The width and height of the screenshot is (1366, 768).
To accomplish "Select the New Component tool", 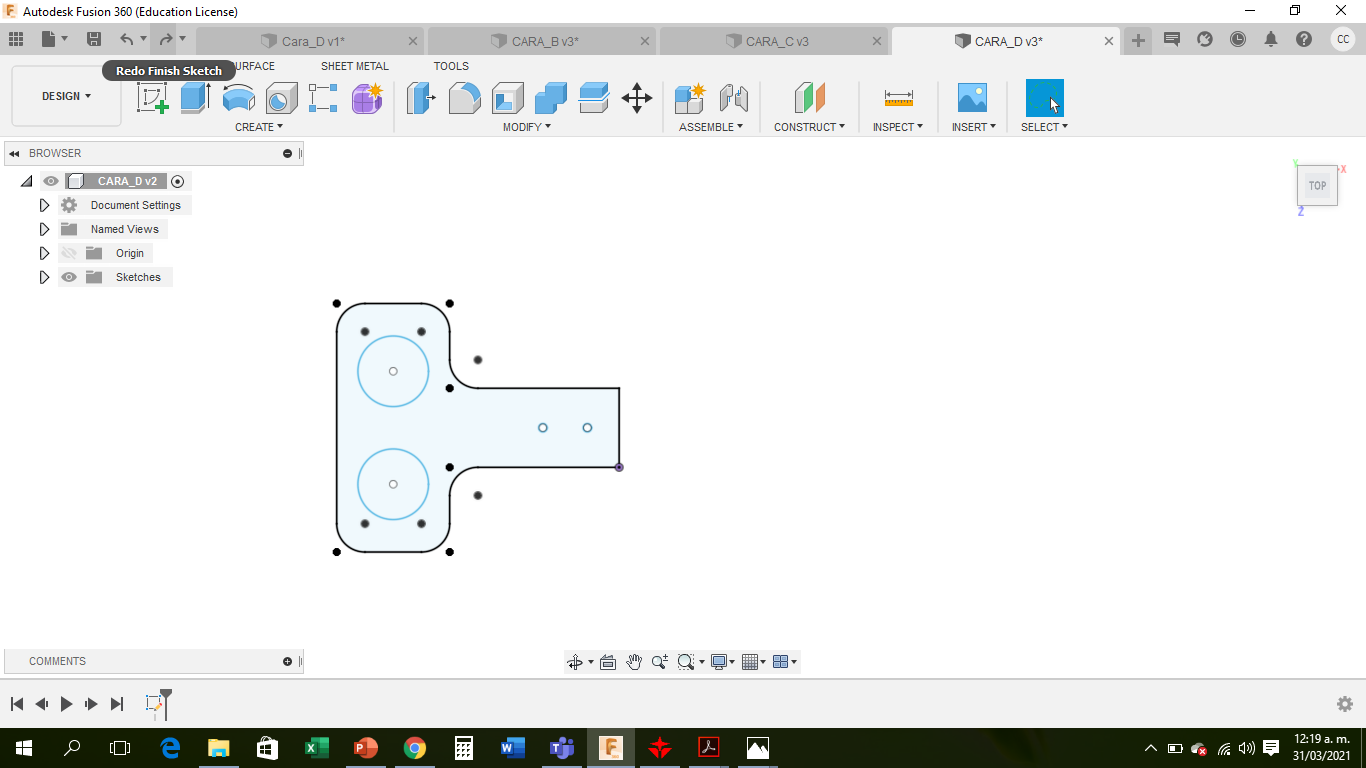I will tap(690, 98).
